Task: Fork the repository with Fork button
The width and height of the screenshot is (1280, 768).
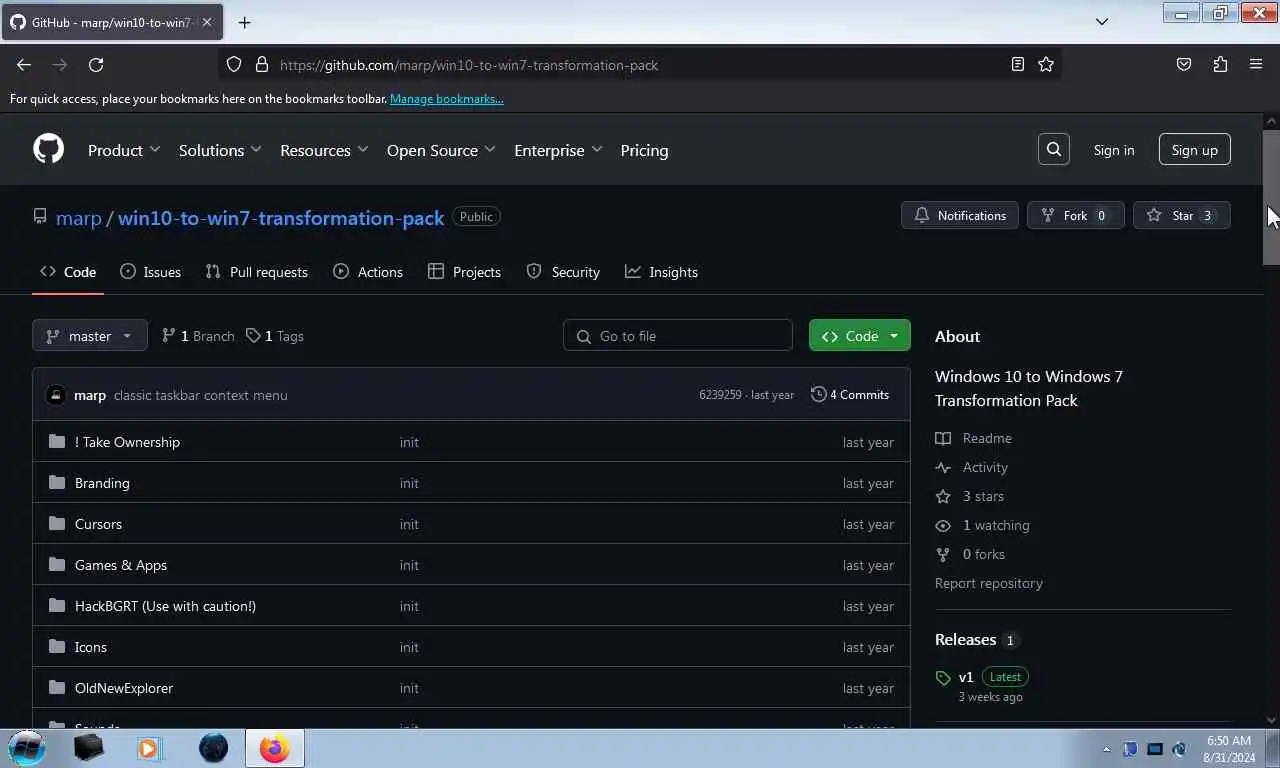Action: tap(1075, 215)
